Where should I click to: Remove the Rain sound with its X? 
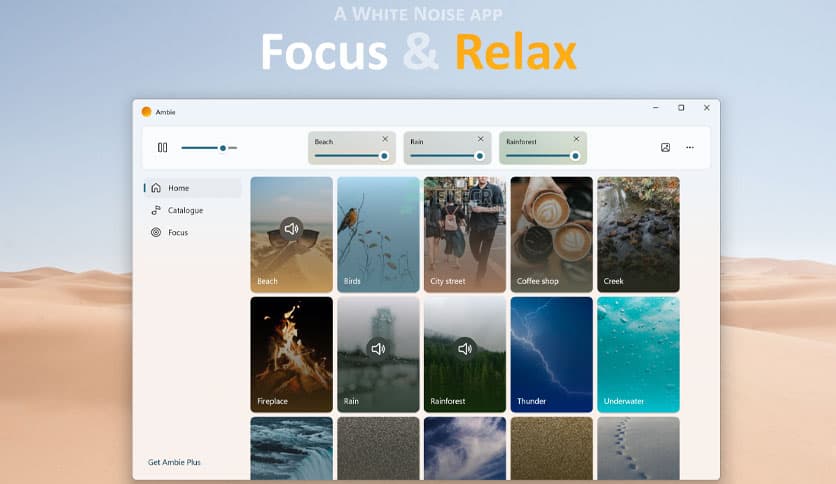pyautogui.click(x=480, y=139)
